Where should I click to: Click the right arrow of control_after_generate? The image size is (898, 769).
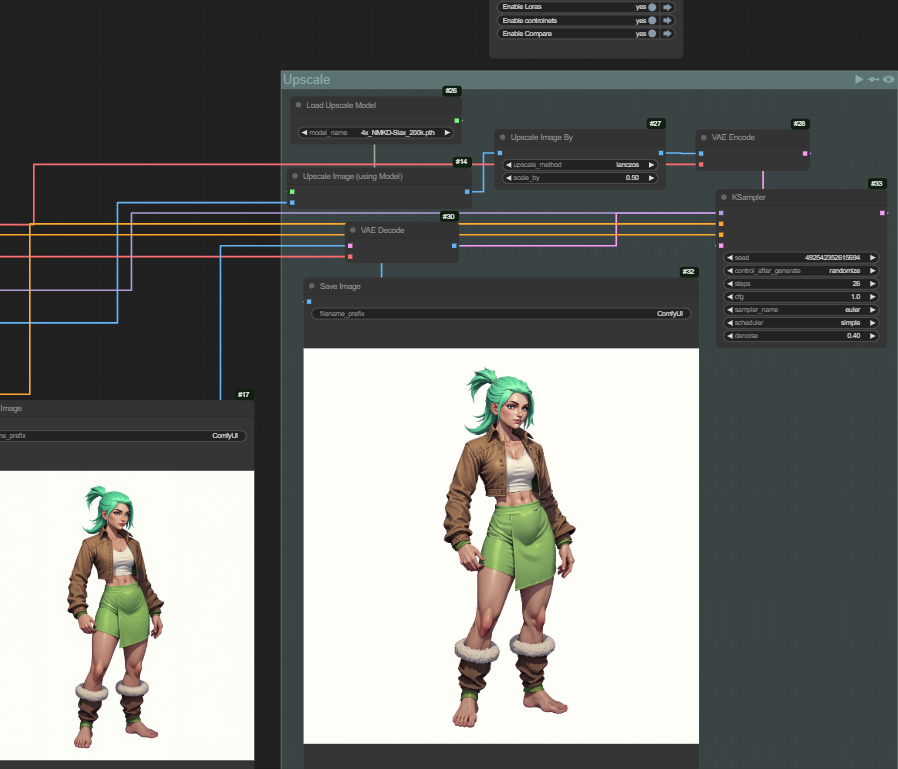click(x=873, y=271)
